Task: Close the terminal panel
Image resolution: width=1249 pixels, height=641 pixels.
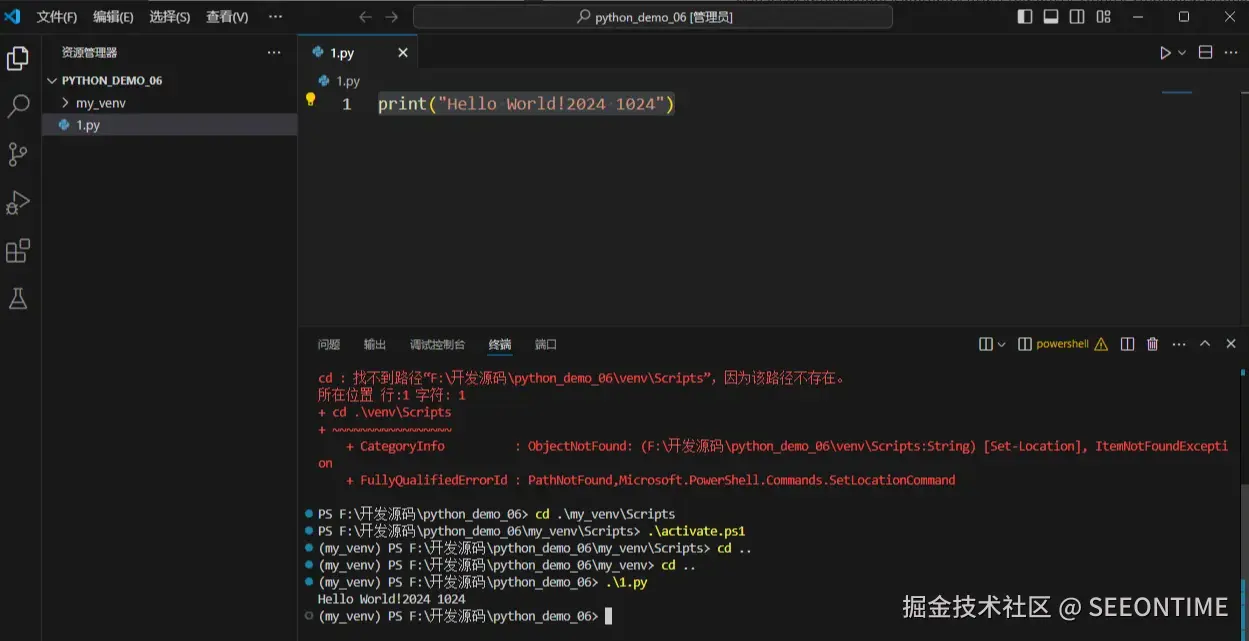Action: (x=1231, y=344)
